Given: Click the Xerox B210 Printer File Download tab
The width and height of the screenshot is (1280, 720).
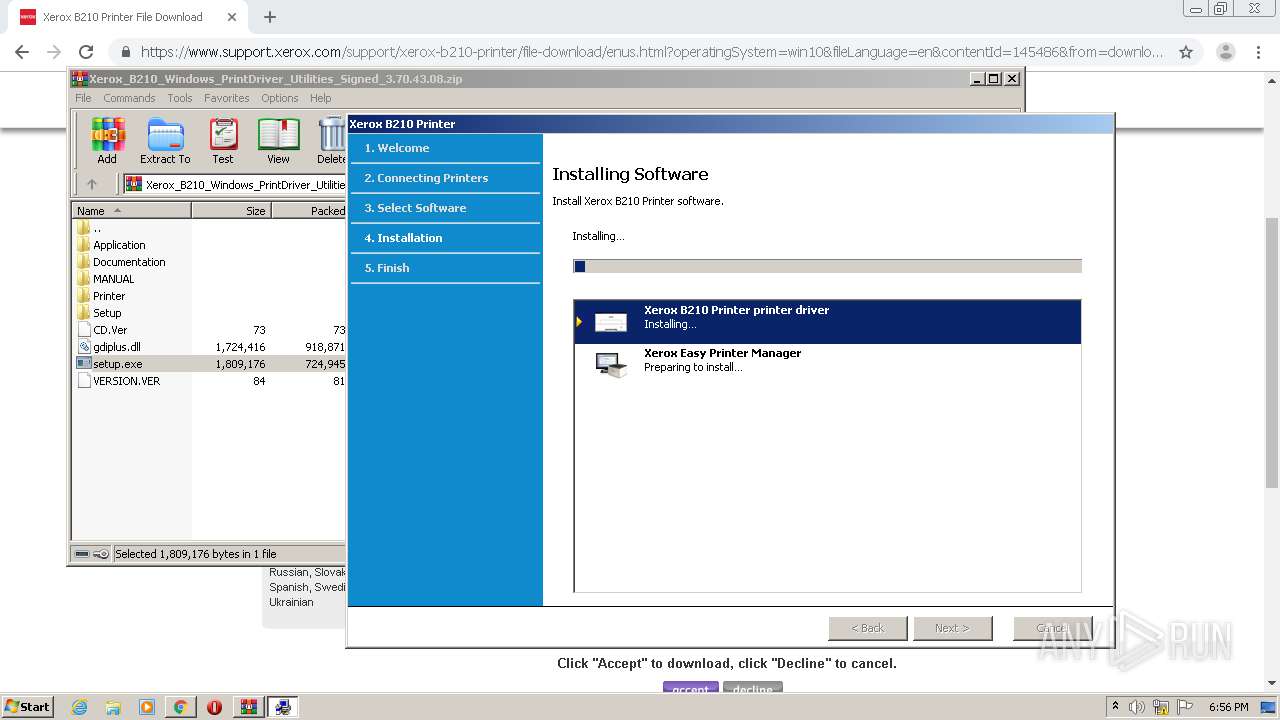Looking at the screenshot, I should click(x=123, y=17).
